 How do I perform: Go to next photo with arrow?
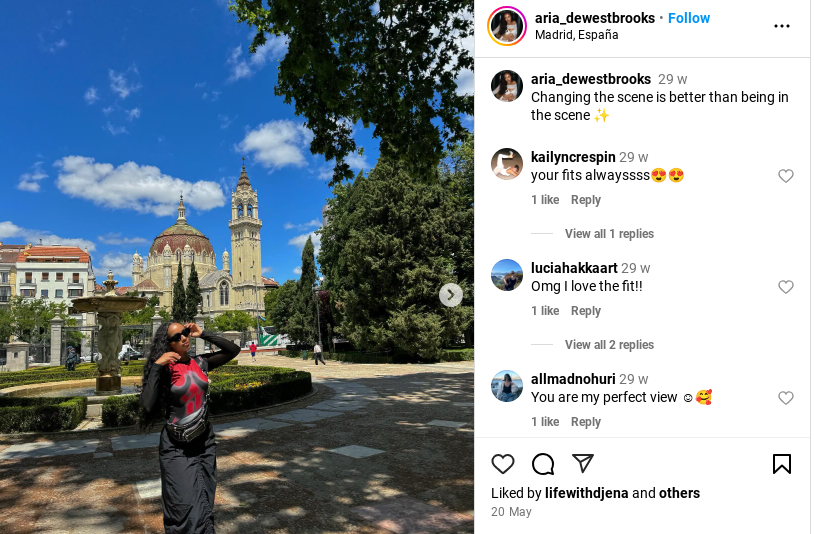(451, 295)
